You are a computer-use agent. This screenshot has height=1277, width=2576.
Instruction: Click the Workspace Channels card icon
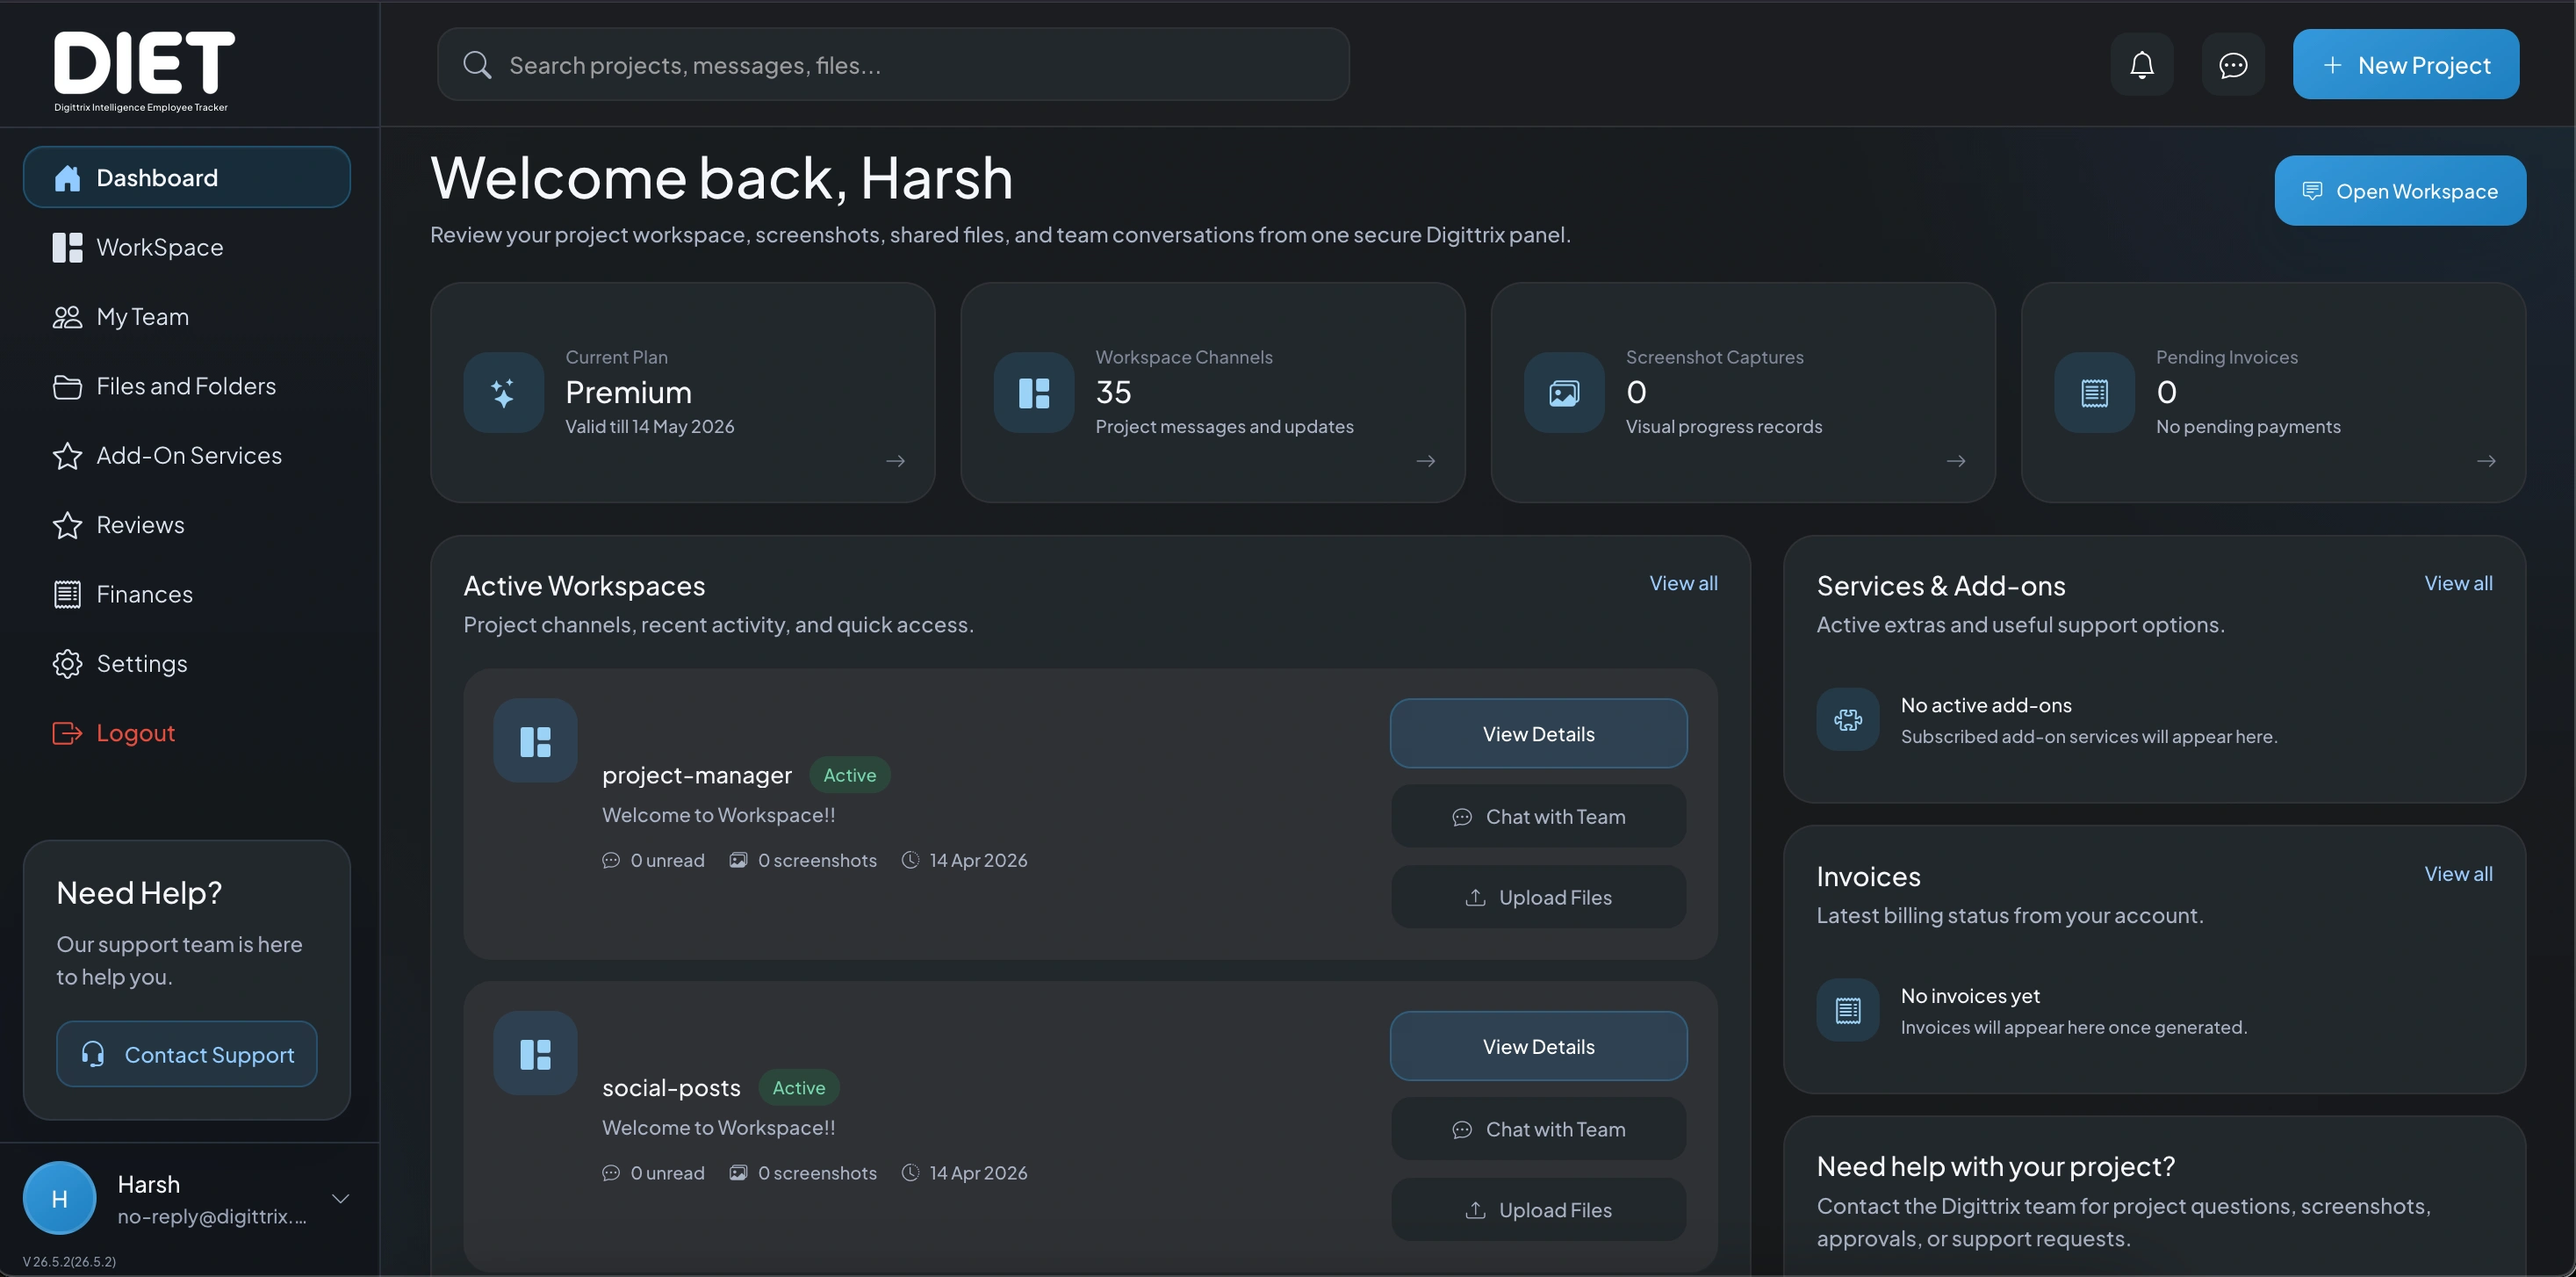click(x=1033, y=392)
